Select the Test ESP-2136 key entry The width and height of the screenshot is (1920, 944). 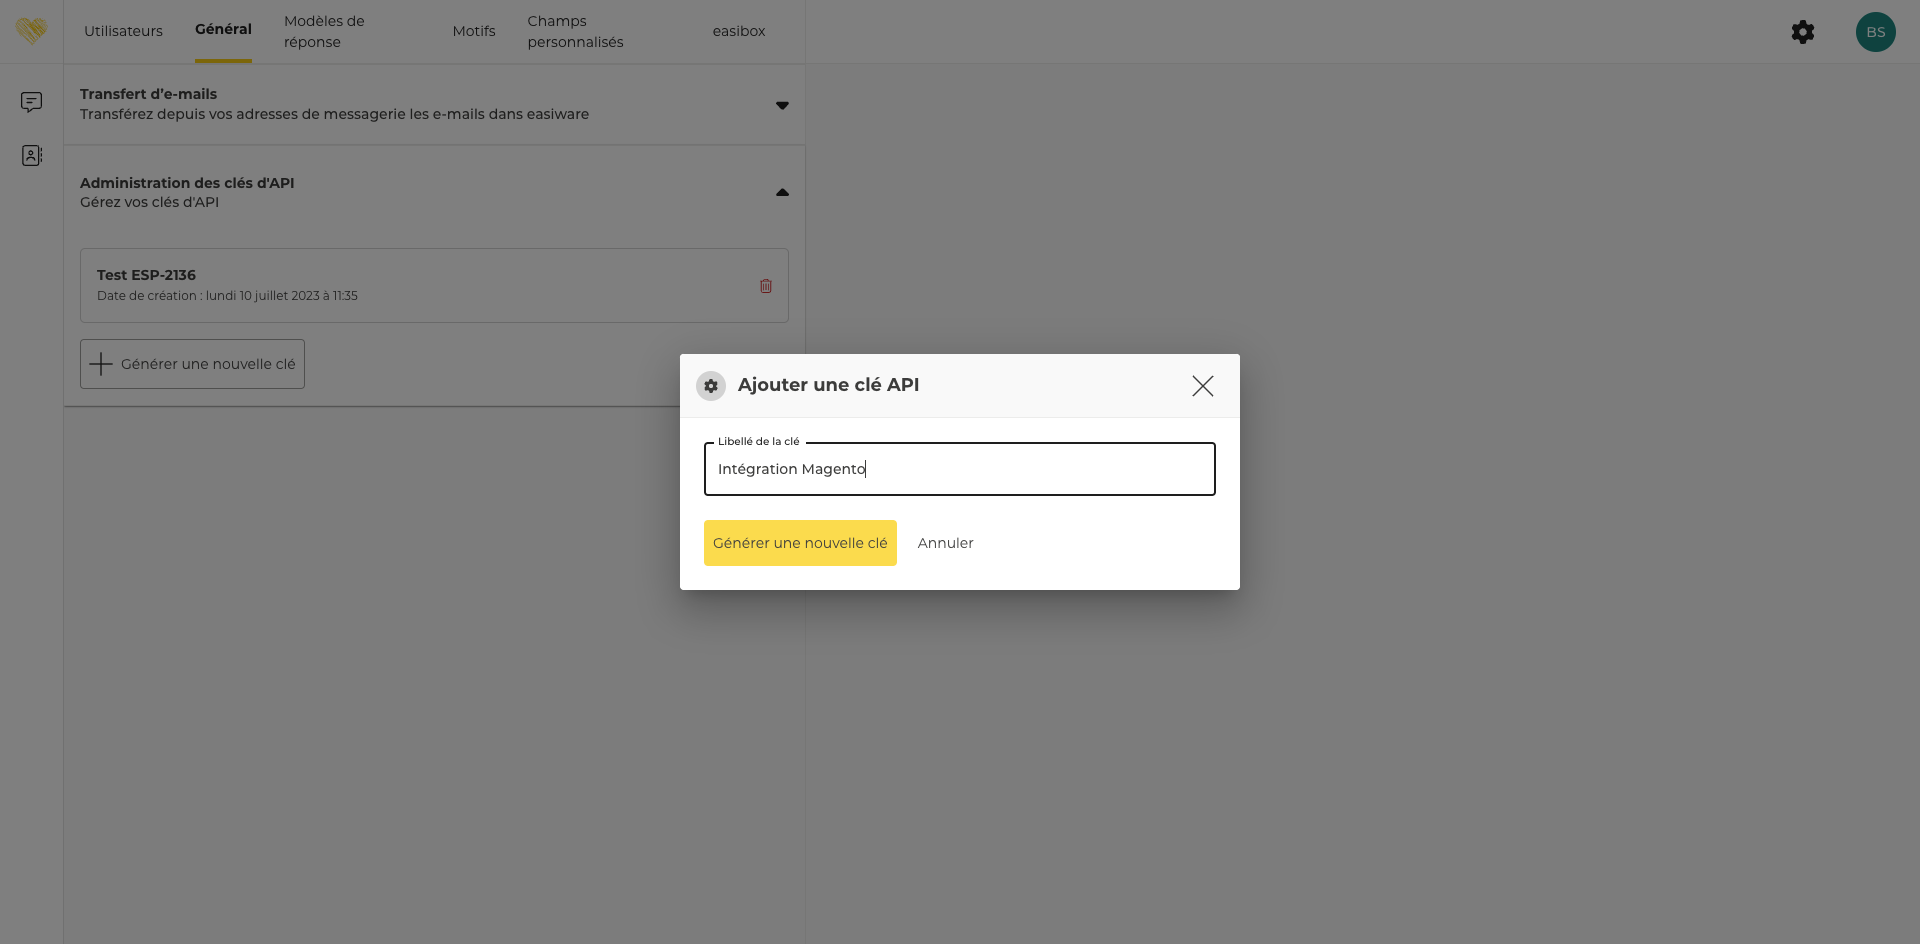tap(400, 285)
